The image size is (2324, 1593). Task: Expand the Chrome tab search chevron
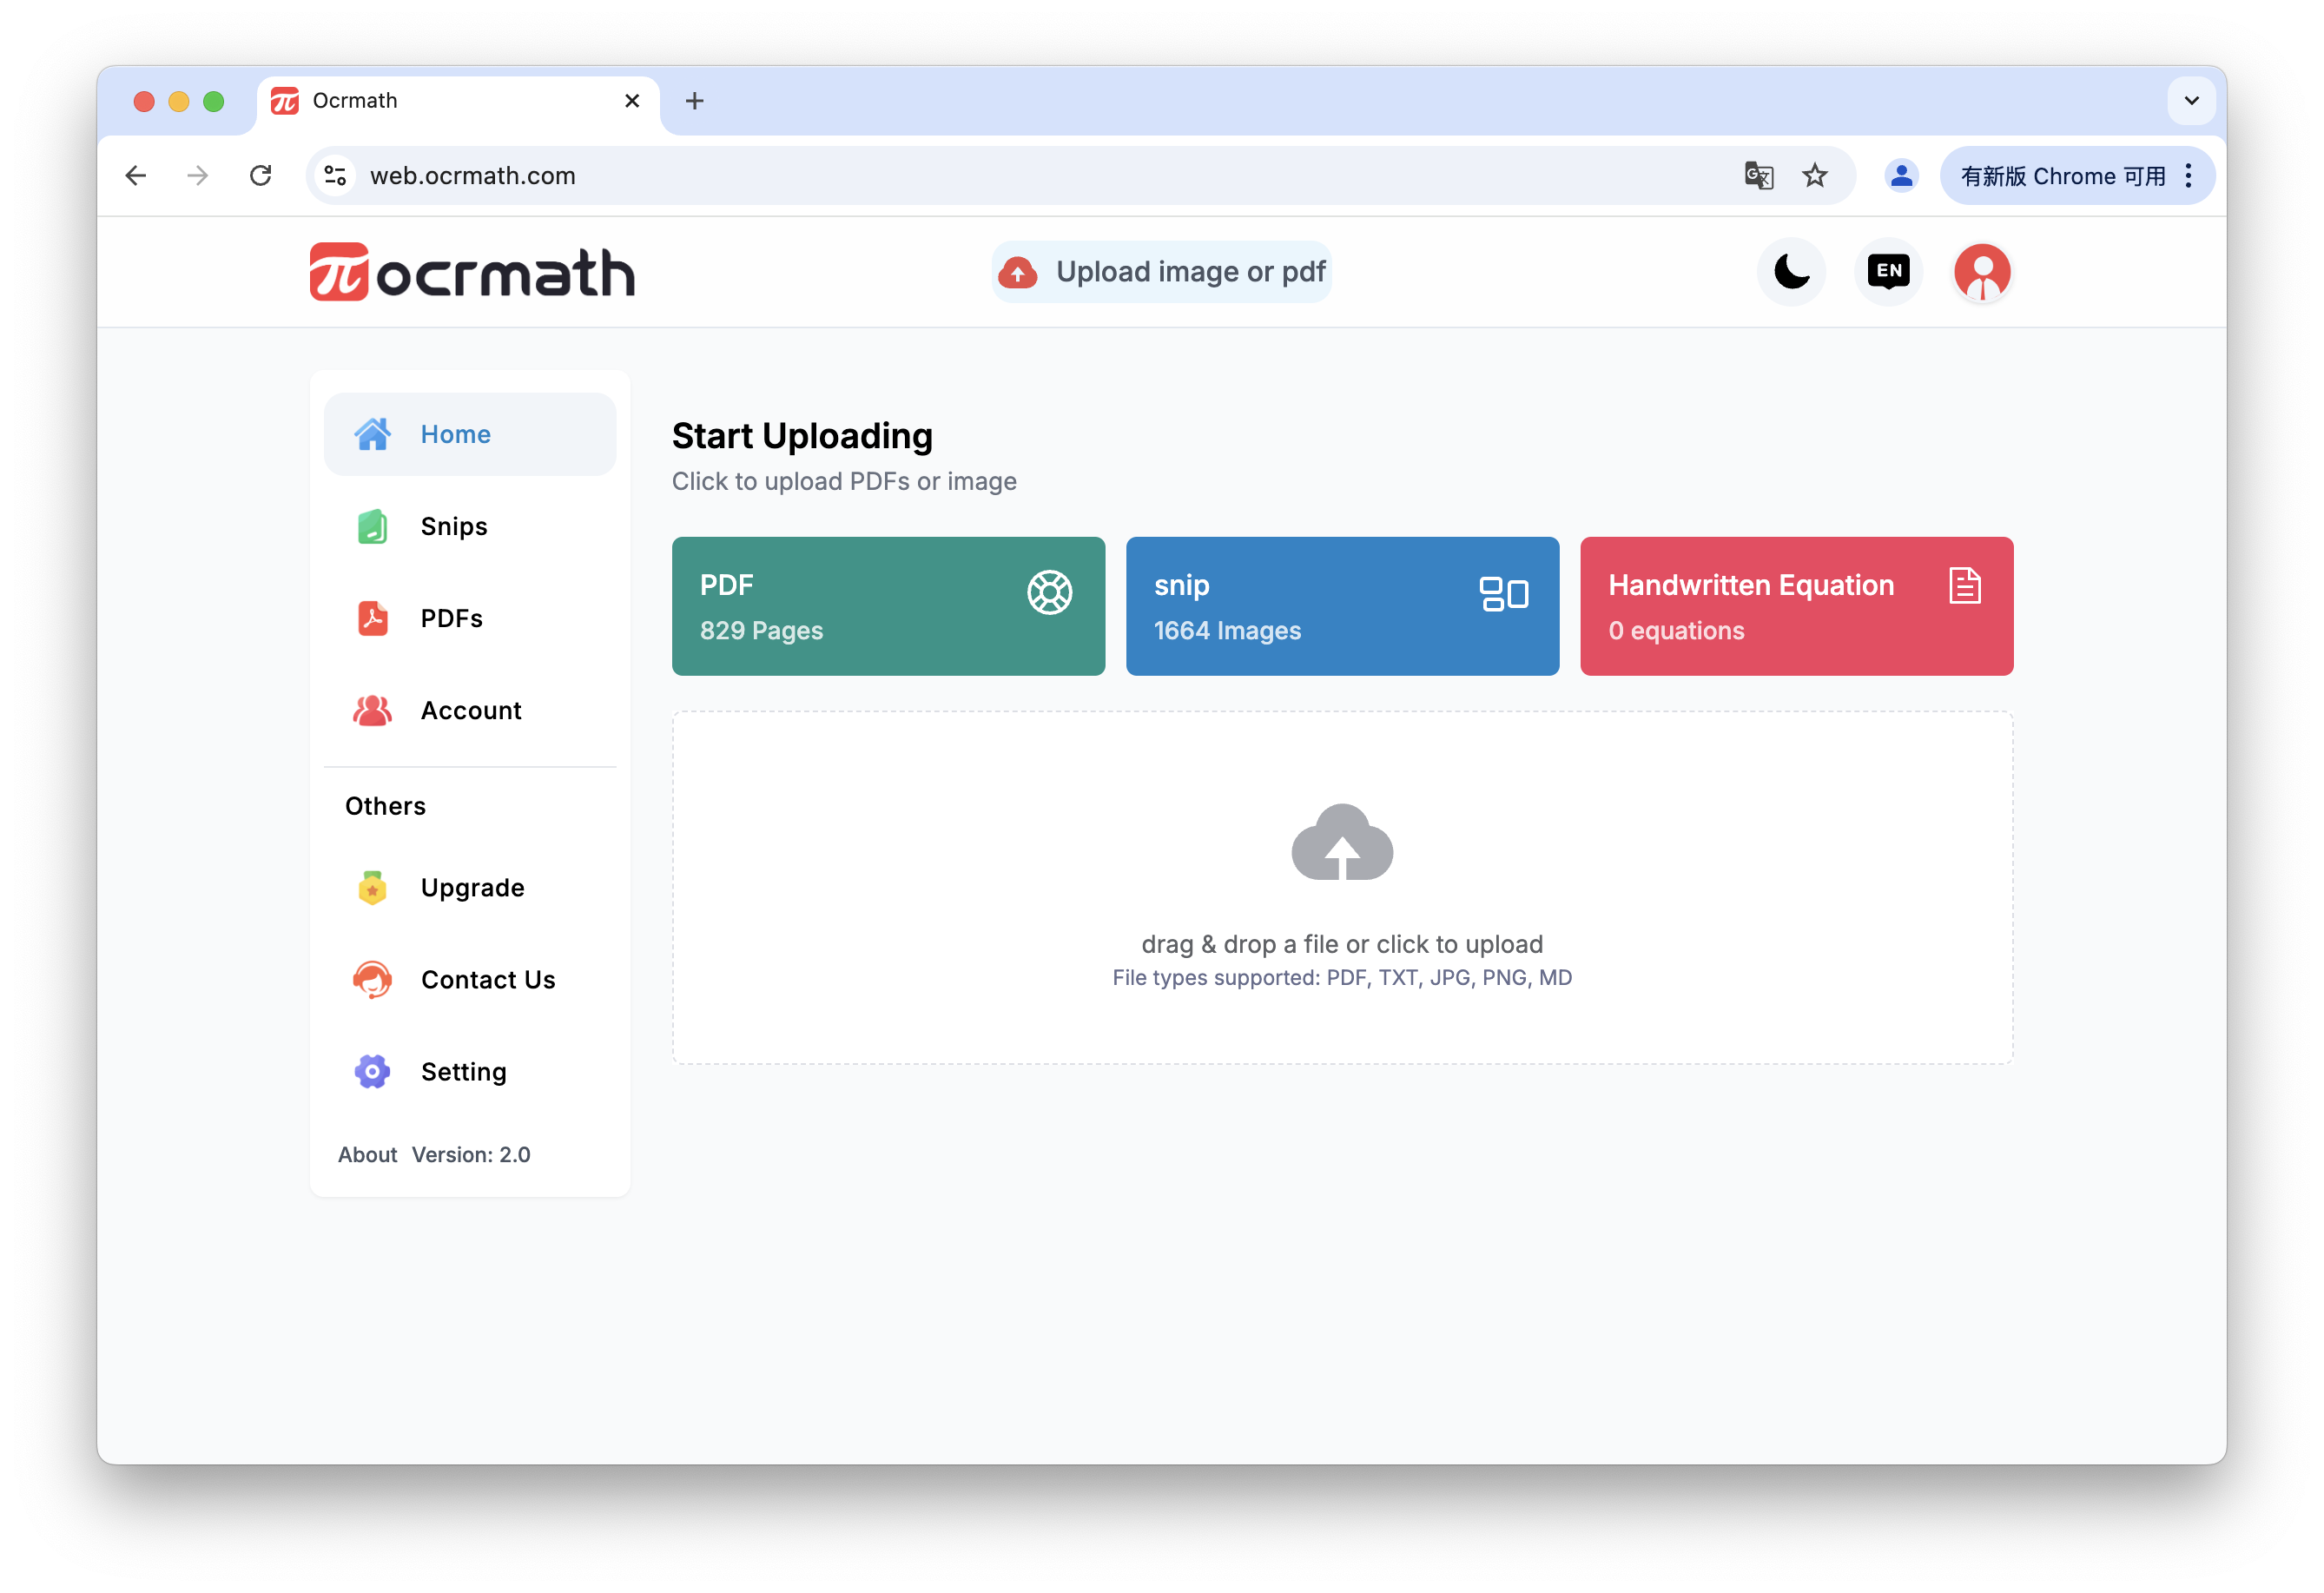[x=2191, y=101]
